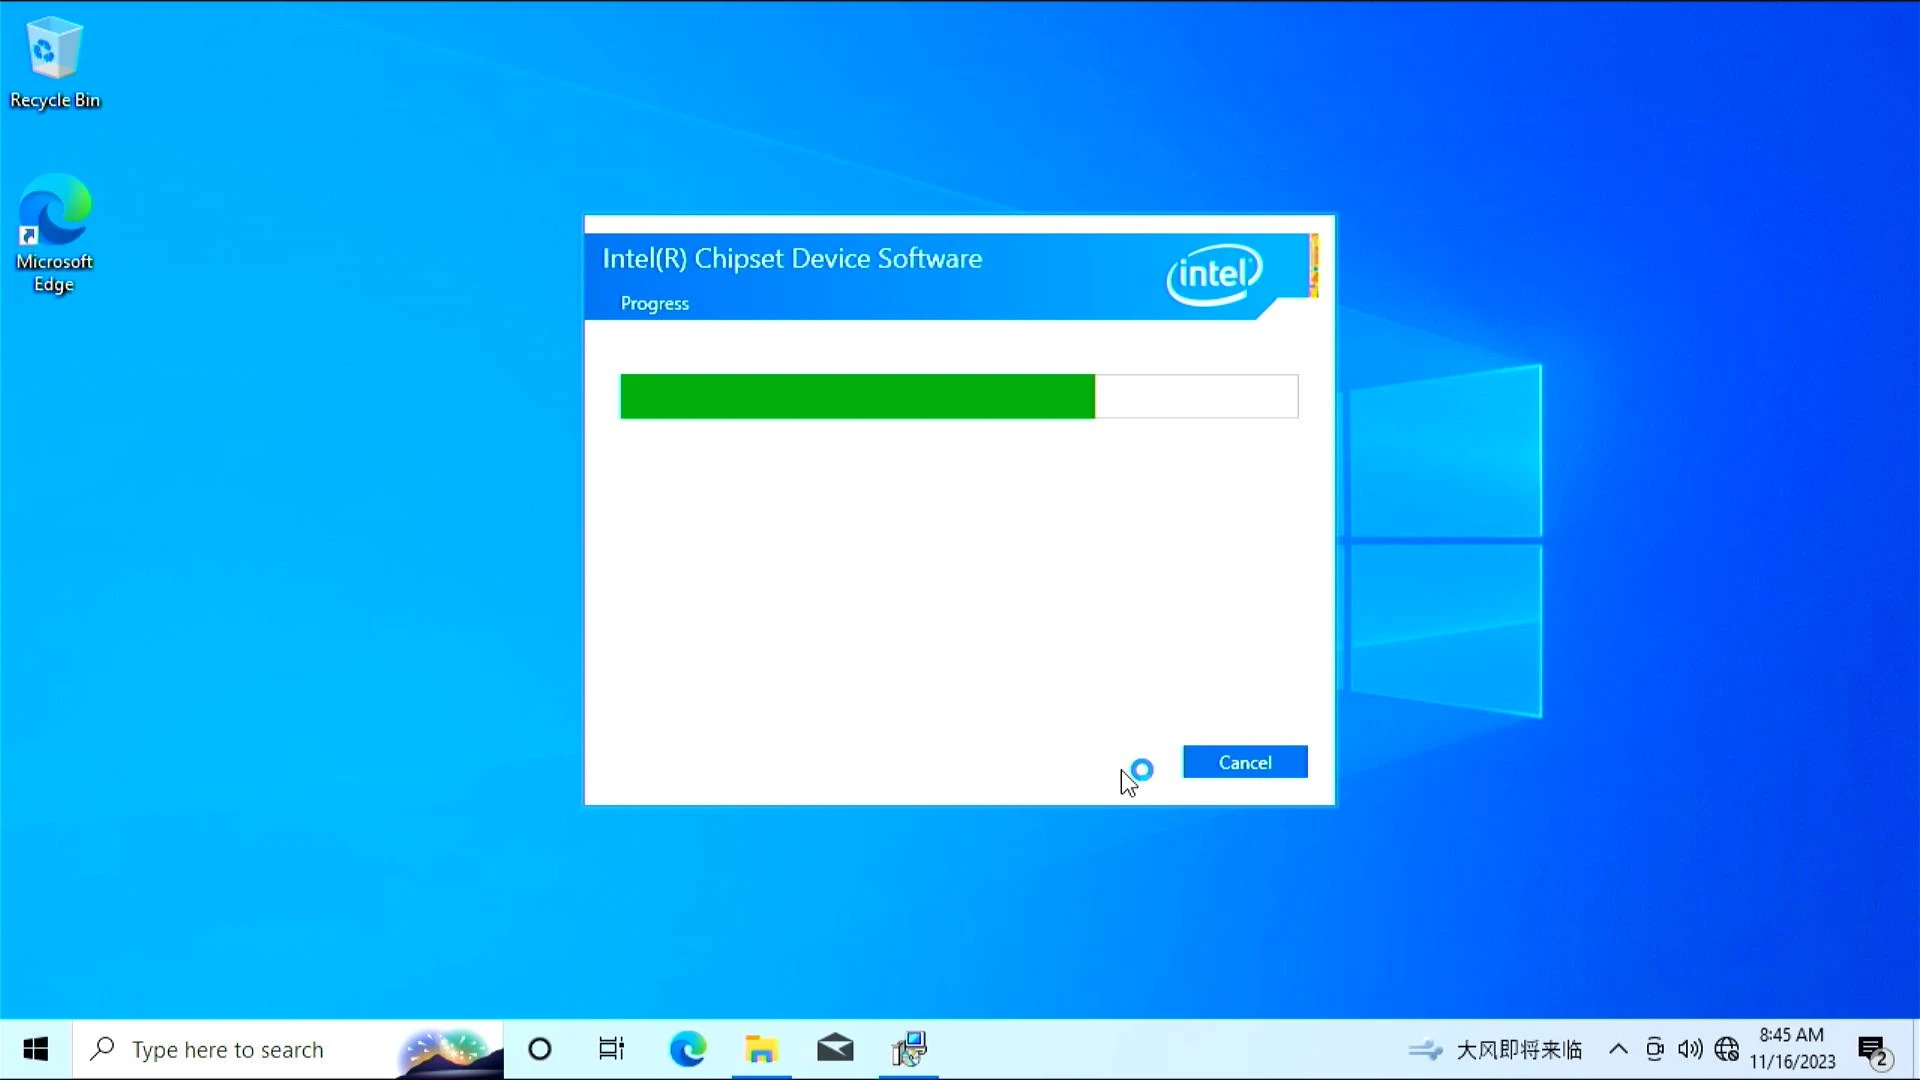The width and height of the screenshot is (1920, 1080).
Task: Click the volume speaker tray icon
Action: coord(1690,1049)
